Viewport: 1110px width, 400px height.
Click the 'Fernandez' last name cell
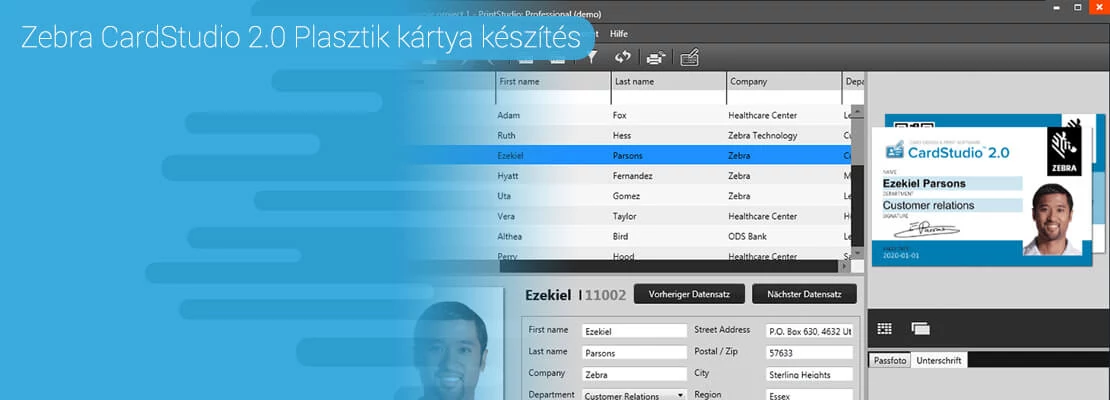click(633, 176)
